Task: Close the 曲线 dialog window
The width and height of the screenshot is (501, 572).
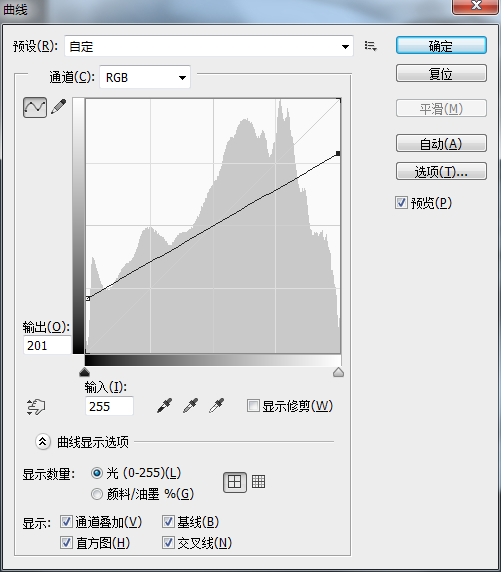Action: [x=475, y=6]
